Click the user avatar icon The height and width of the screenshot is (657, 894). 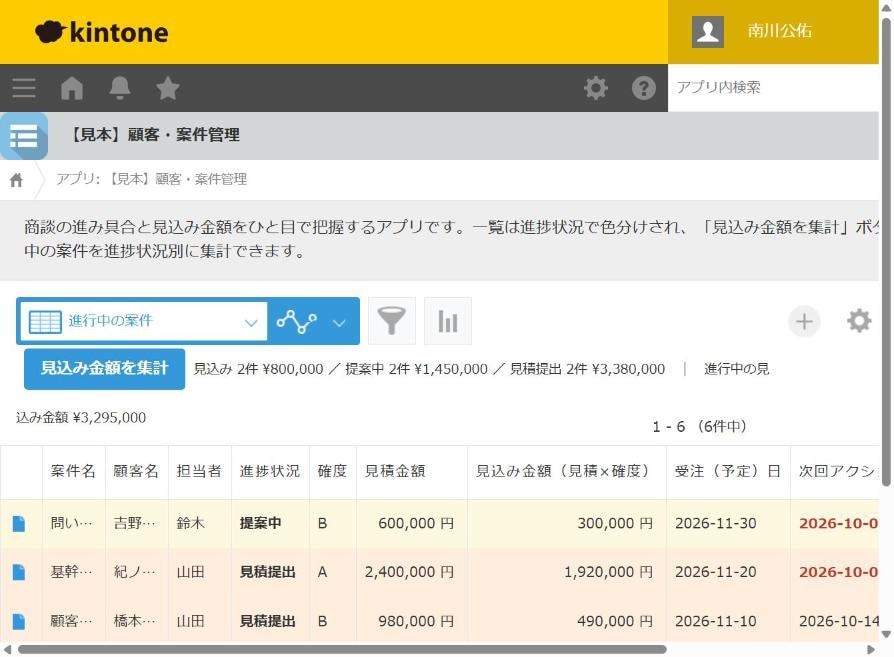[x=708, y=31]
